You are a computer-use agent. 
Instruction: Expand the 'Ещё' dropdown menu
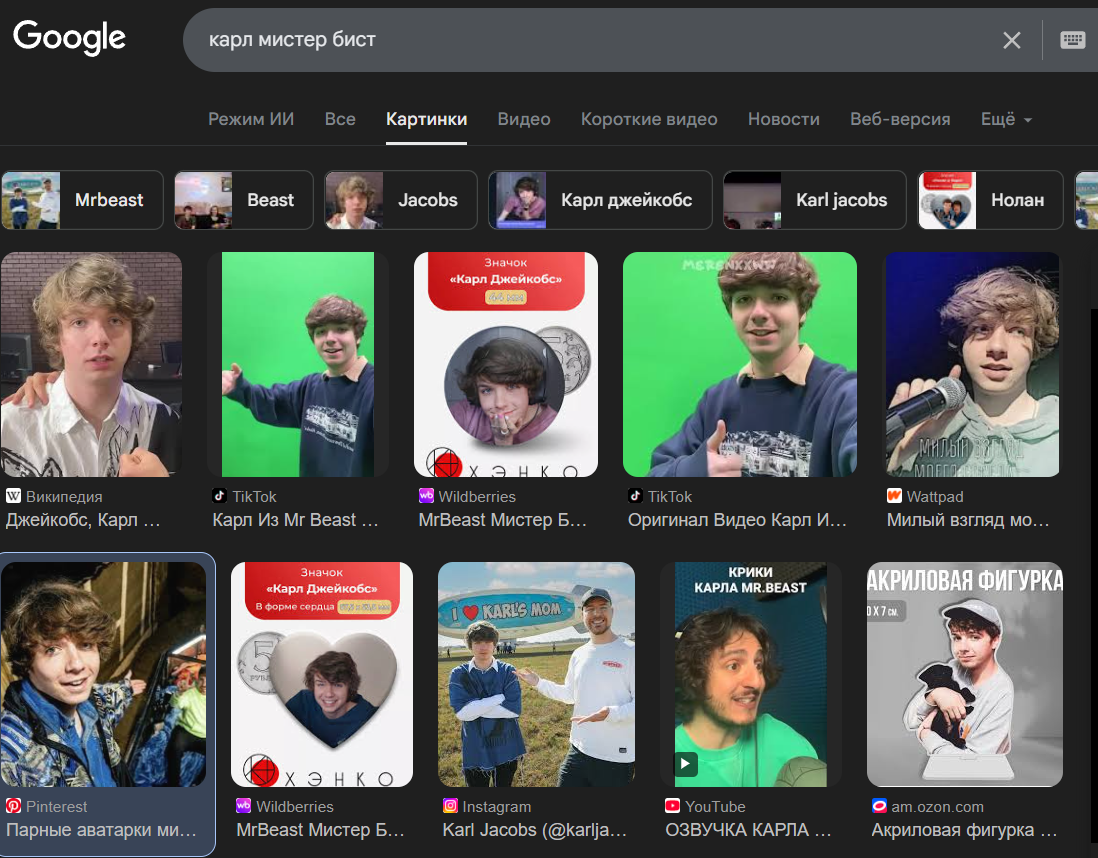[1006, 119]
